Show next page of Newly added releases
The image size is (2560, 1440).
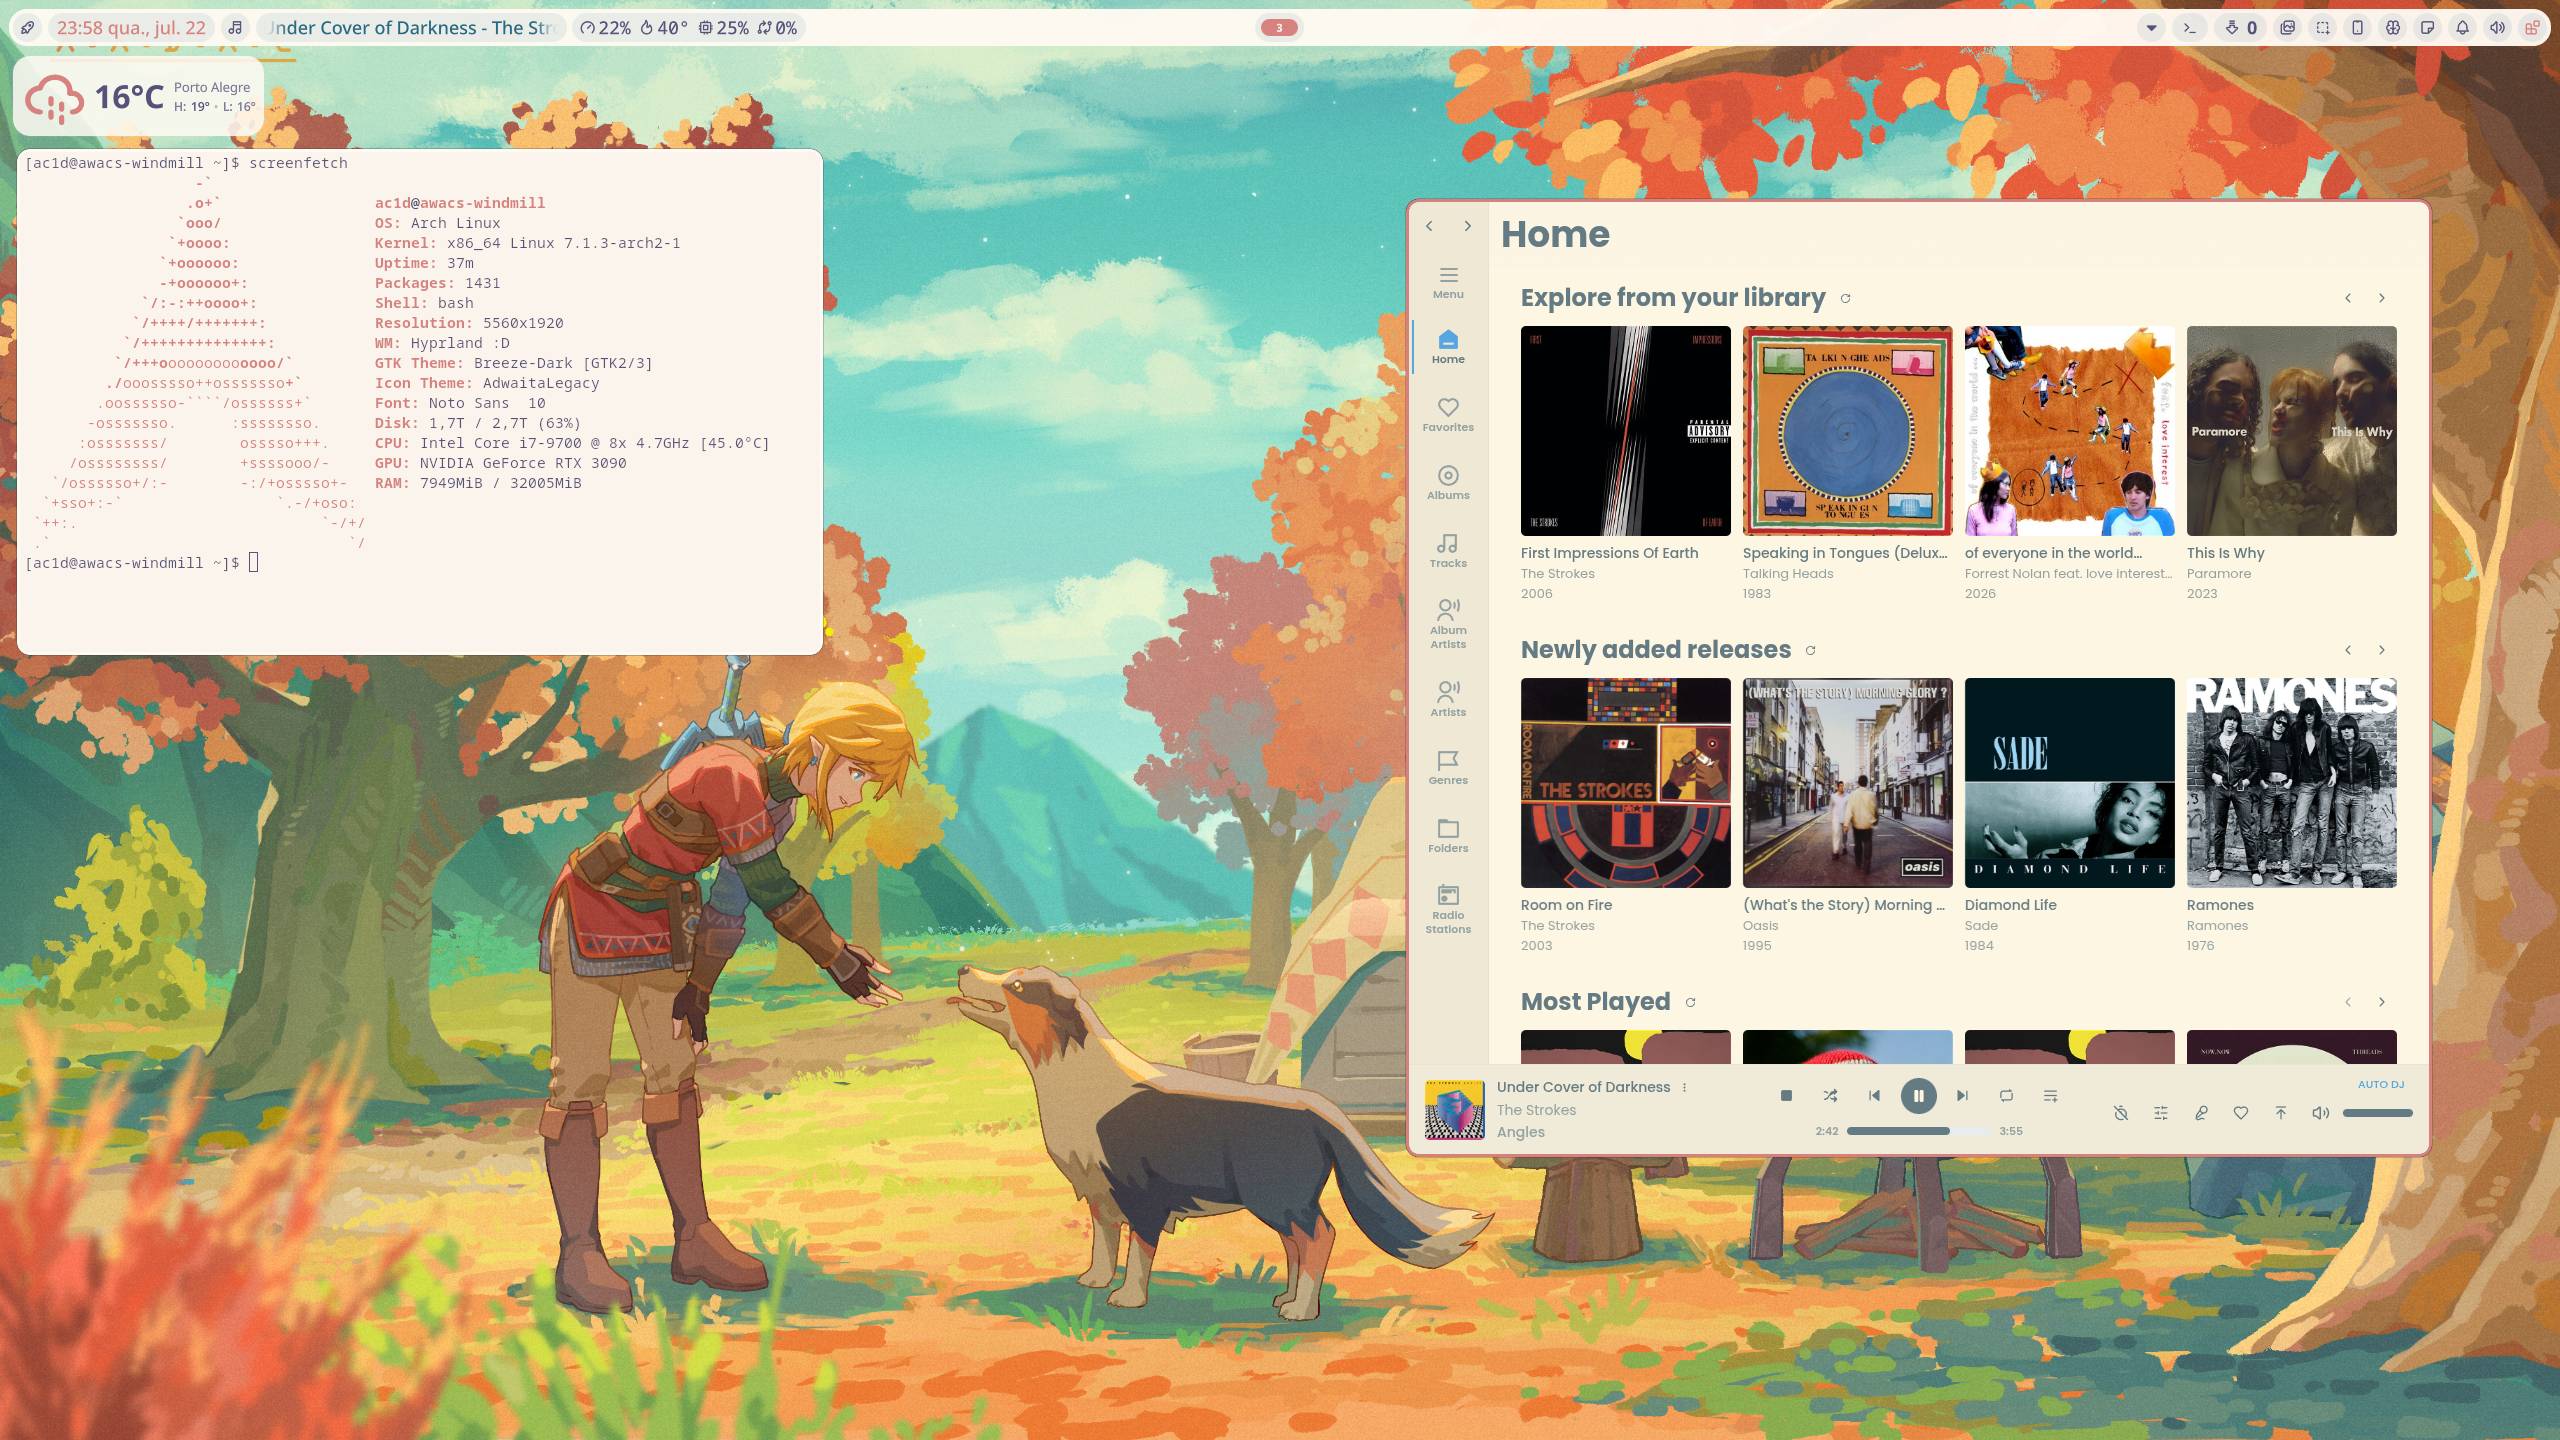2381,650
